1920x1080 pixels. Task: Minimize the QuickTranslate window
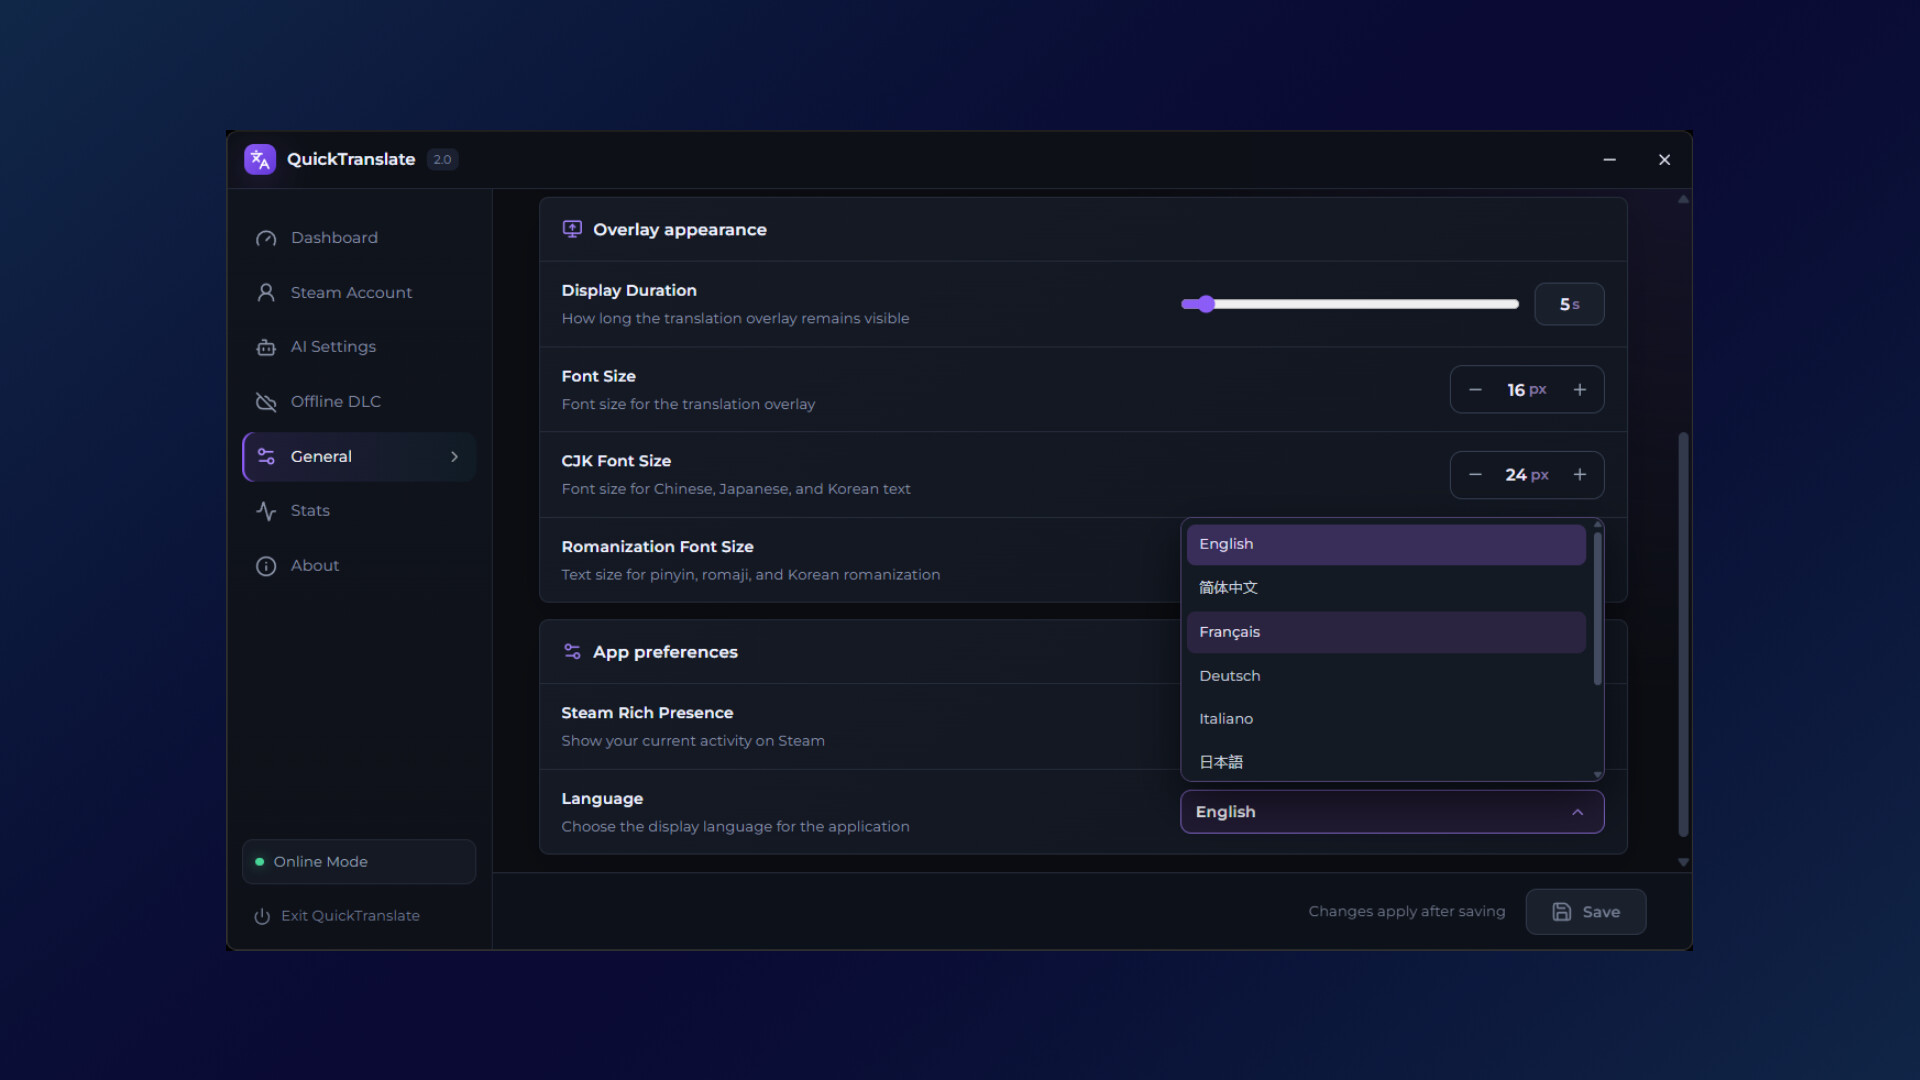1610,160
